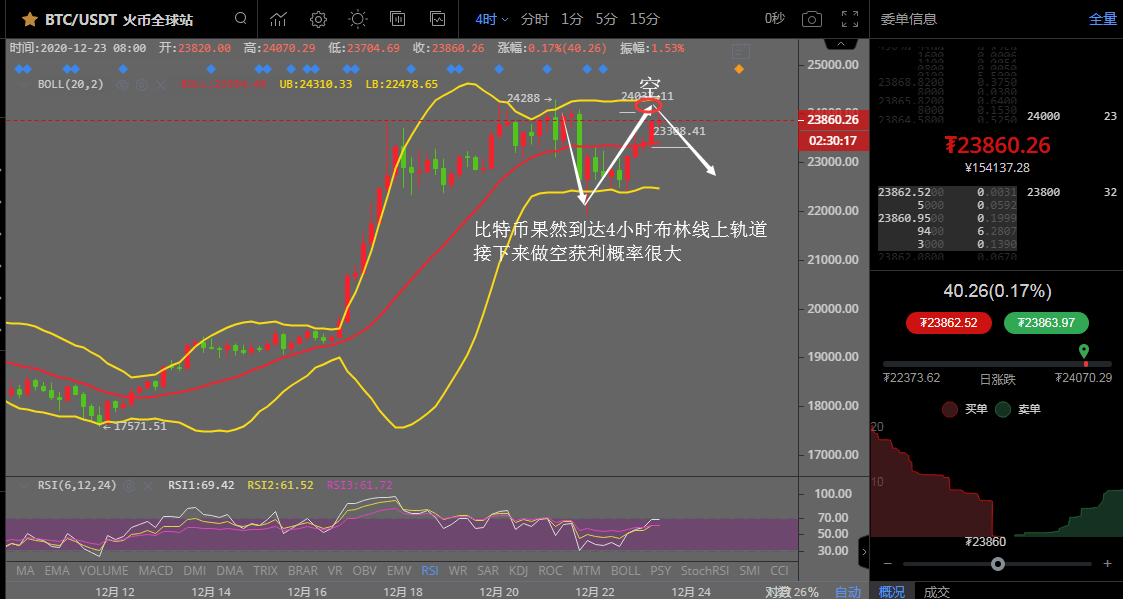Toggle the theme brightness icon

(x=358, y=19)
